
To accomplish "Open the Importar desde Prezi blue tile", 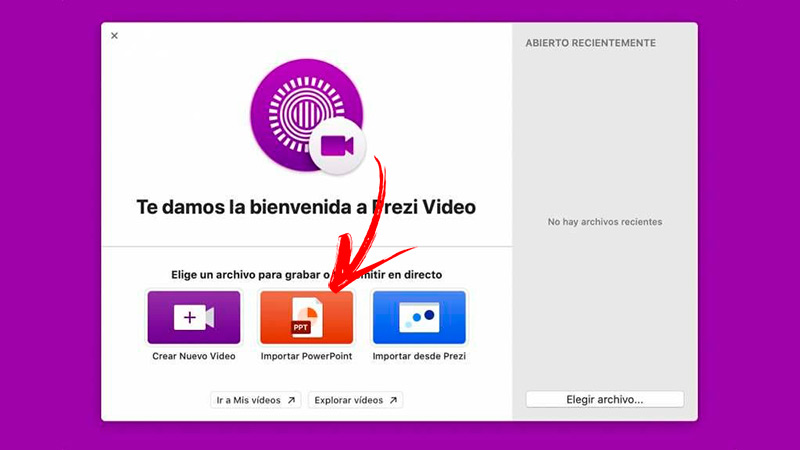I will (x=419, y=317).
